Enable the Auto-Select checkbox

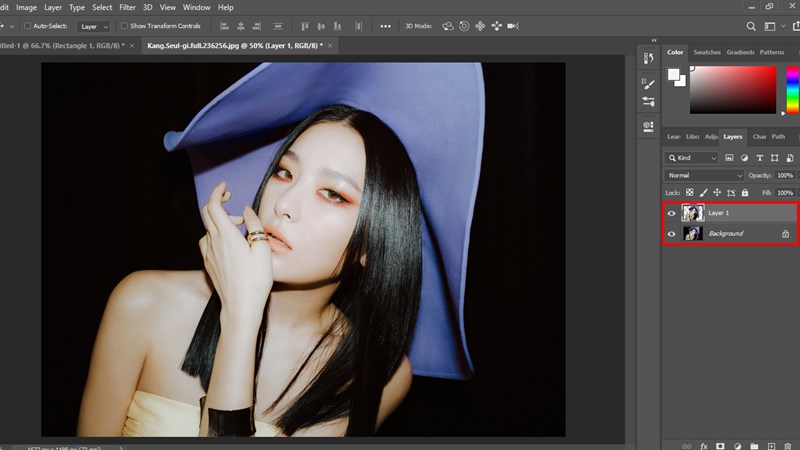click(28, 26)
